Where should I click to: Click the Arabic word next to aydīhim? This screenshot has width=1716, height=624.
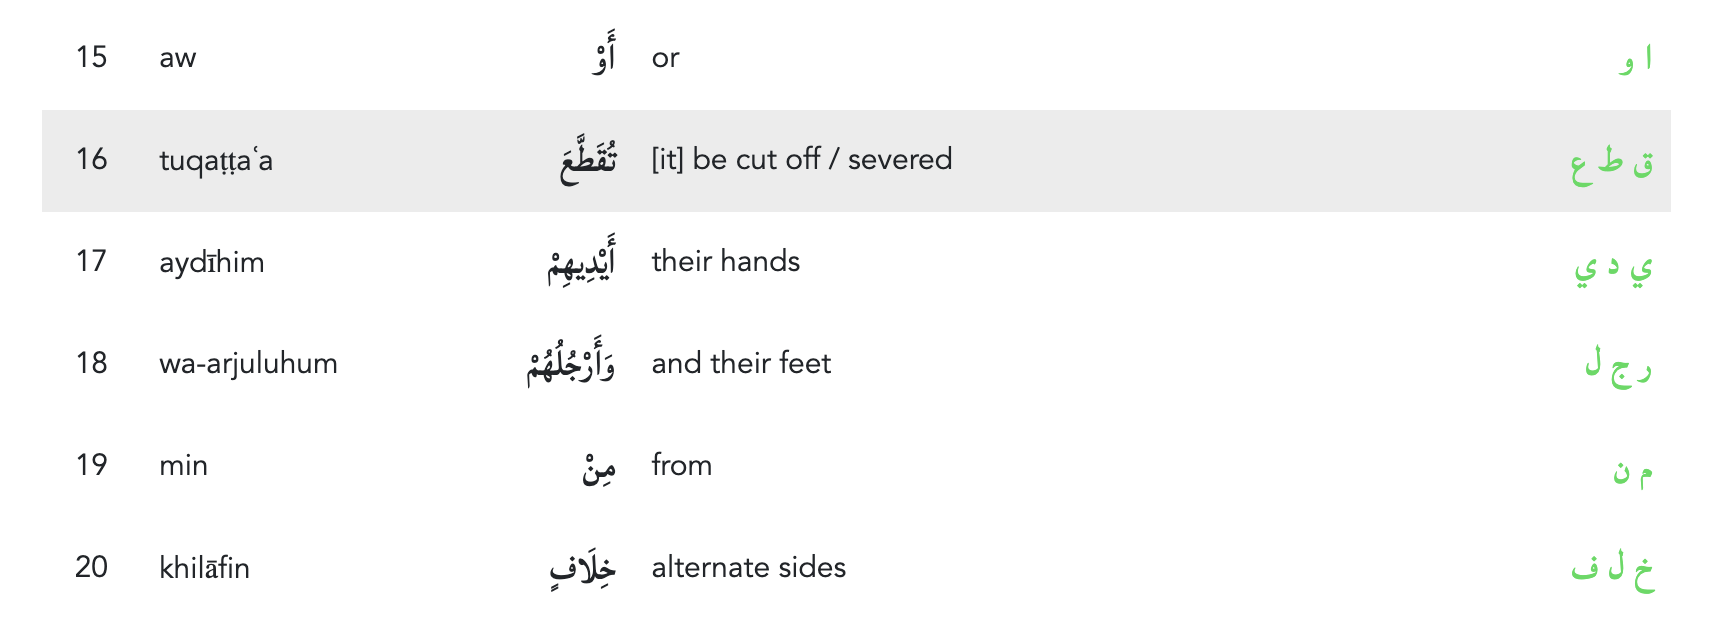tap(581, 263)
